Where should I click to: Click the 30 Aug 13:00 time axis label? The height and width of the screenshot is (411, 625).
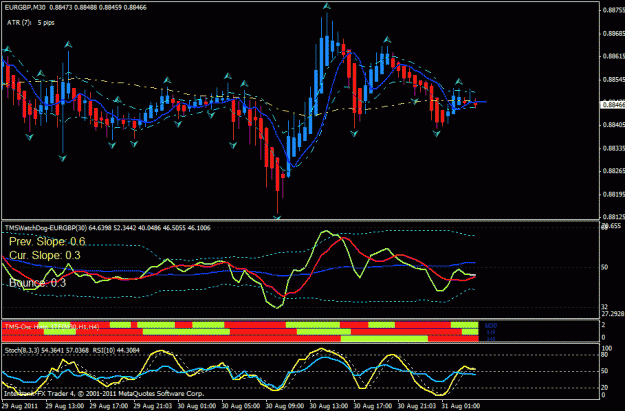[x=329, y=406]
